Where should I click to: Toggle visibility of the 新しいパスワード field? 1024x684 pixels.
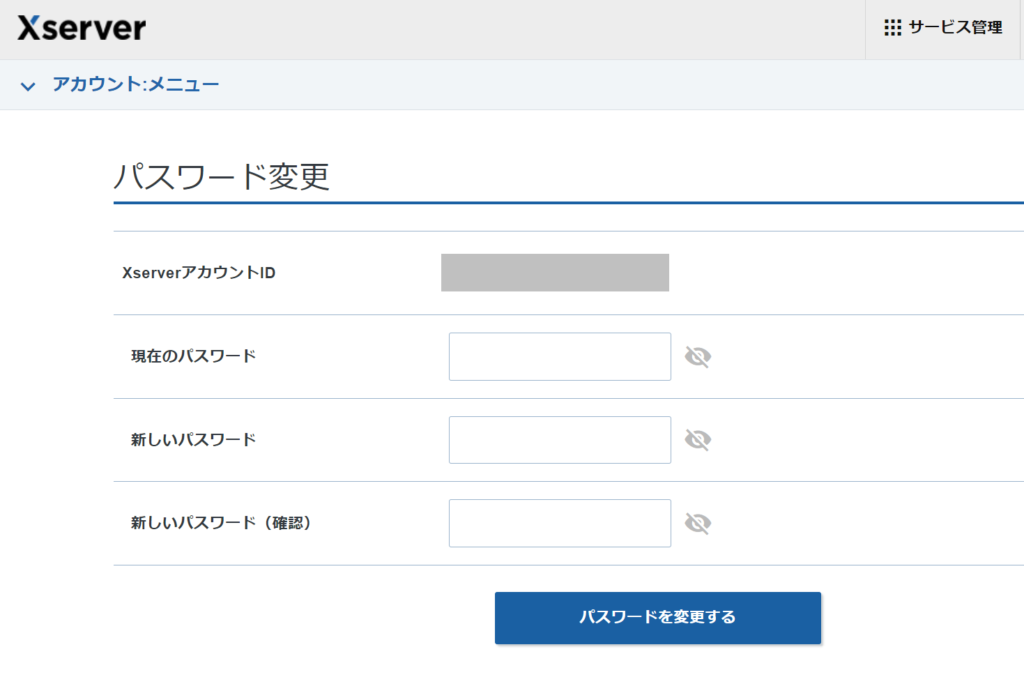tap(697, 440)
